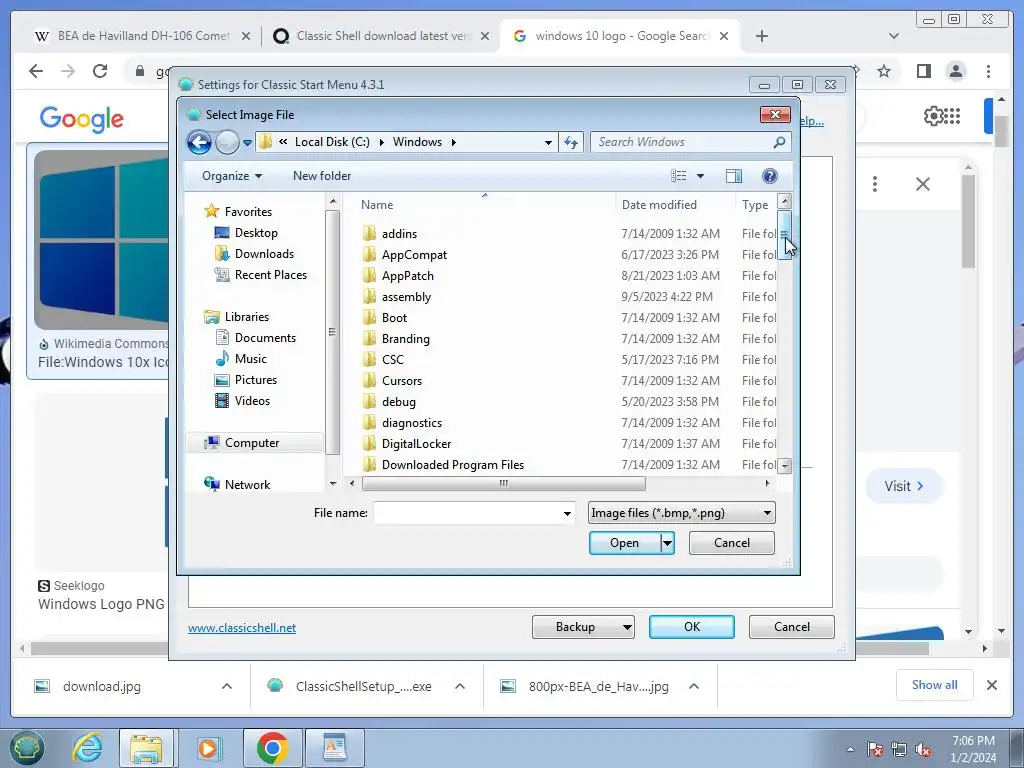The image size is (1024, 768).
Task: Change the file view mode icon
Action: click(x=679, y=176)
